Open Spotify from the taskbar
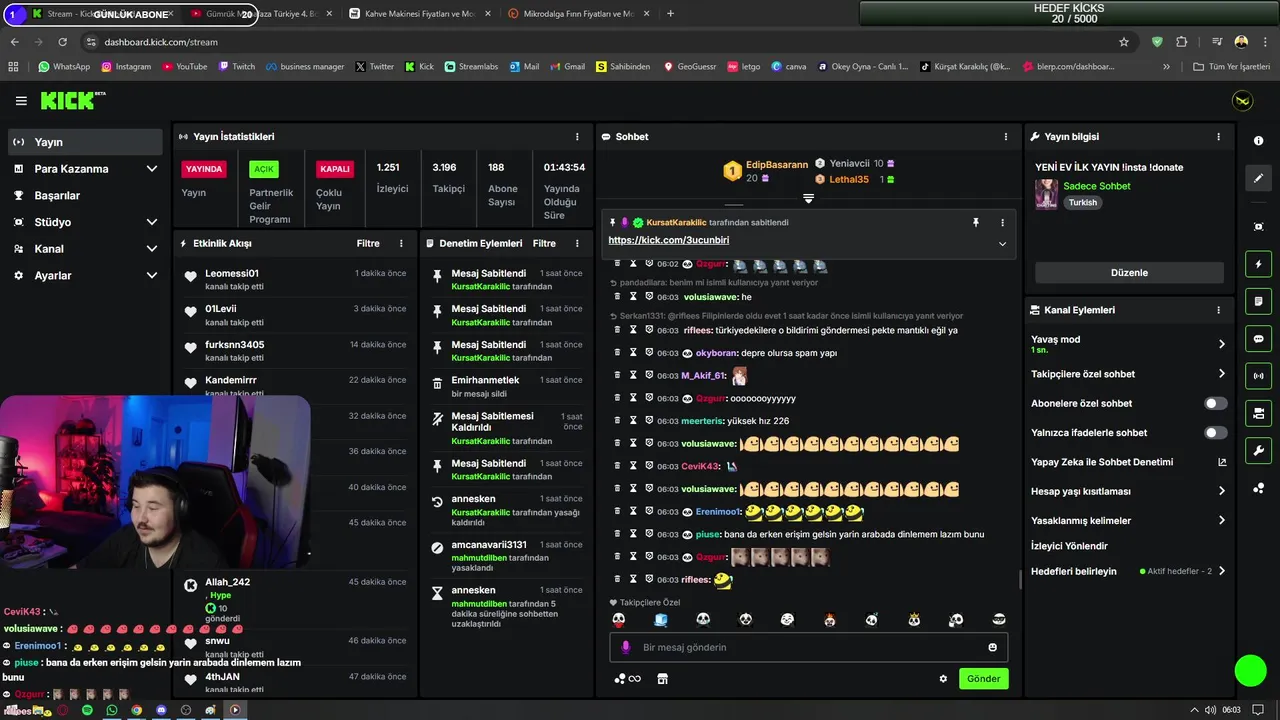The height and width of the screenshot is (720, 1280). click(x=87, y=710)
